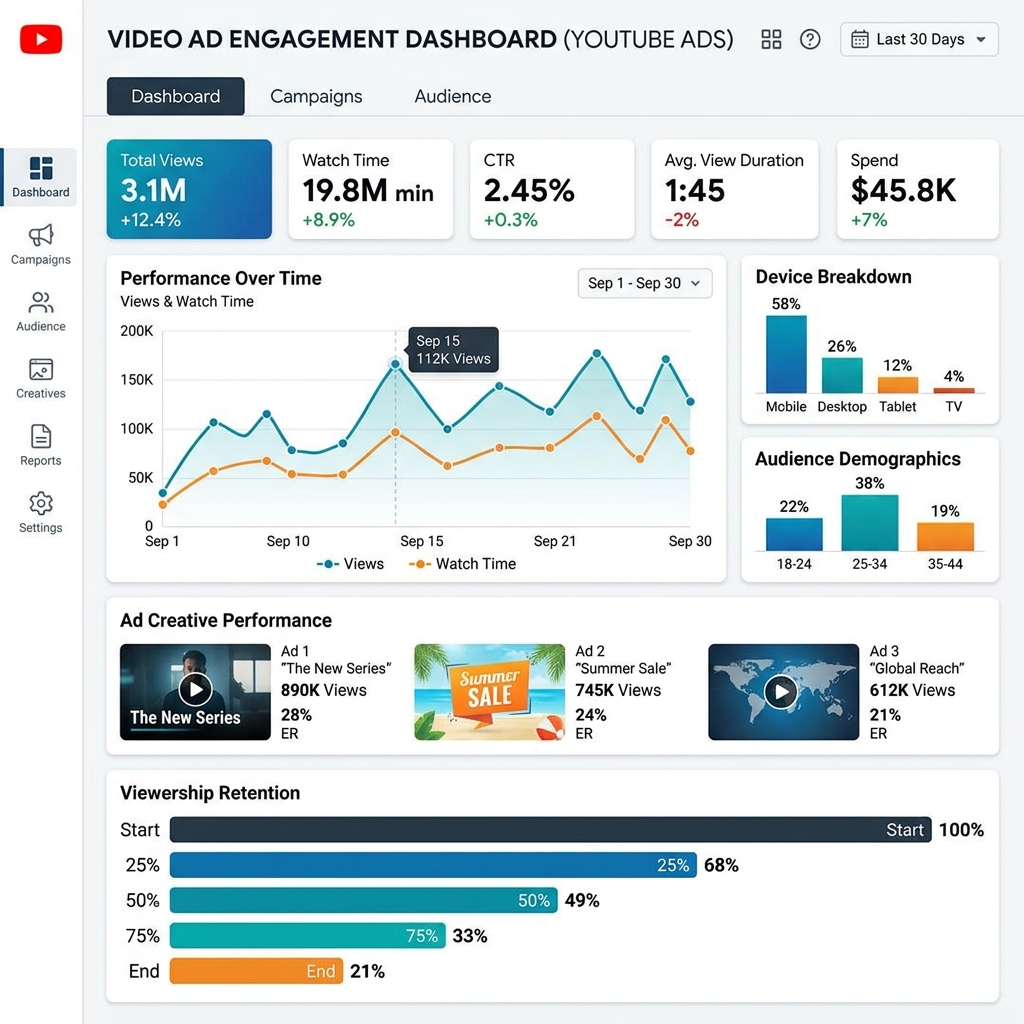Toggle the Watch Time series in legend
Screen dimensions: 1024x1024
pyautogui.click(x=462, y=564)
